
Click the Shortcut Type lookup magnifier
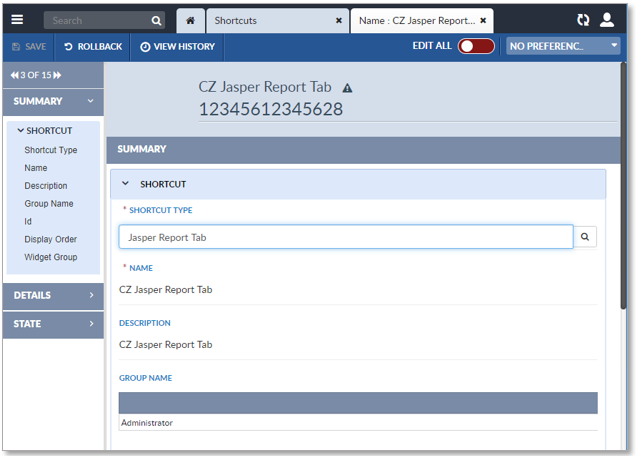point(585,237)
